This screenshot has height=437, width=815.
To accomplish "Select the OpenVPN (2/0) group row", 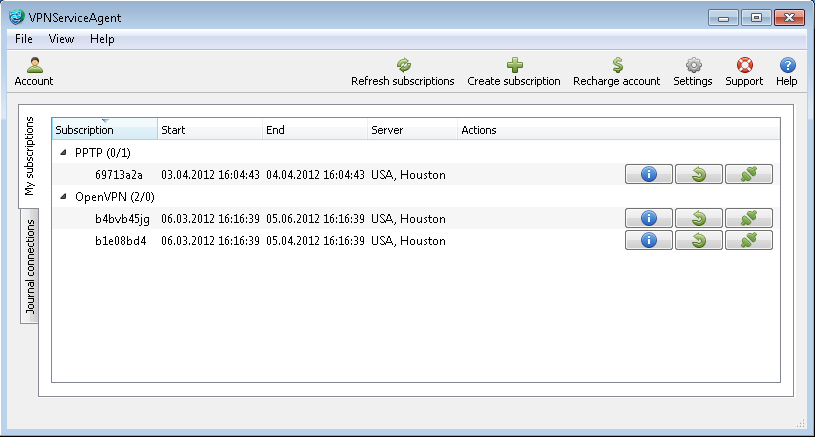I will click(x=416, y=196).
